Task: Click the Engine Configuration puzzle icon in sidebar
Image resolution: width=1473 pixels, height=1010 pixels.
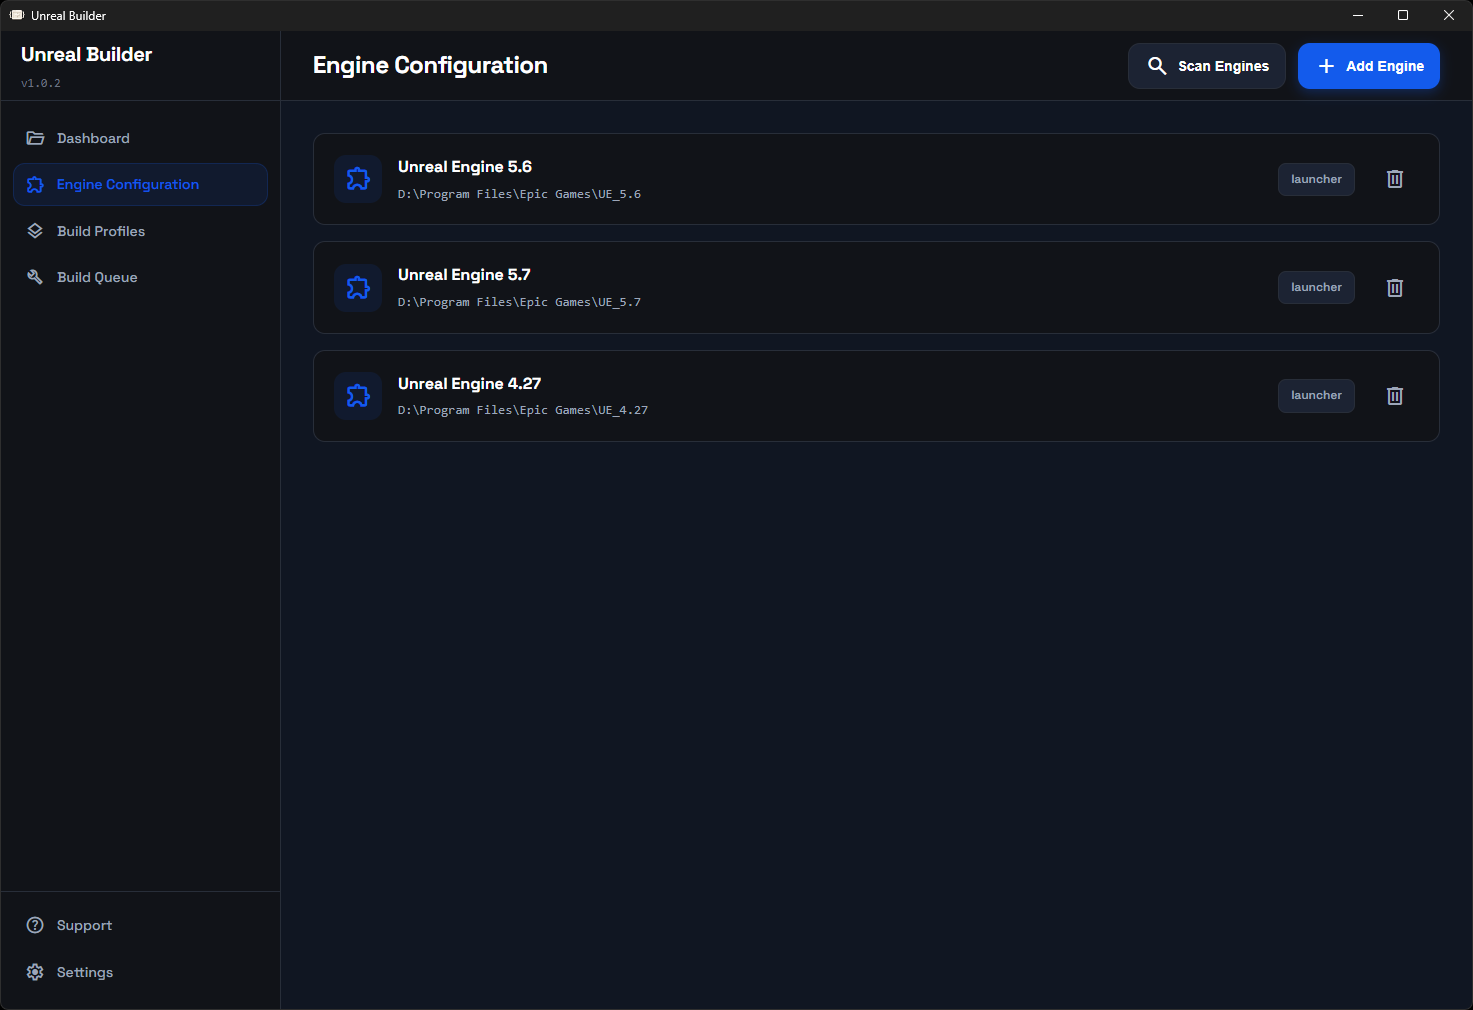Action: click(35, 184)
